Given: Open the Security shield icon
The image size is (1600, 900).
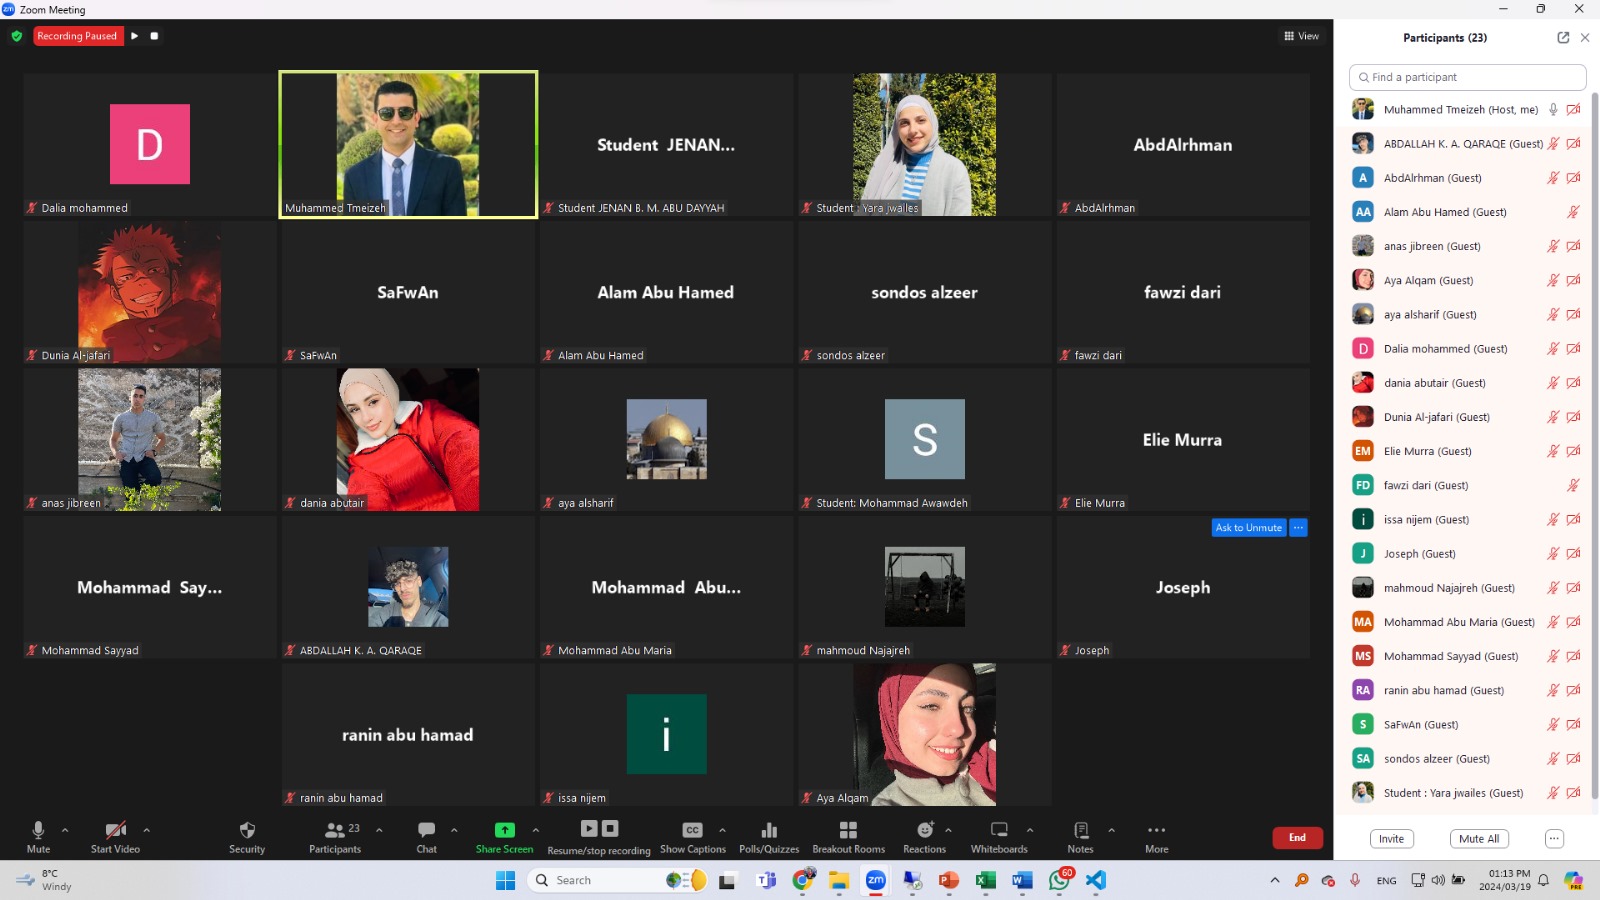Looking at the screenshot, I should pyautogui.click(x=247, y=830).
